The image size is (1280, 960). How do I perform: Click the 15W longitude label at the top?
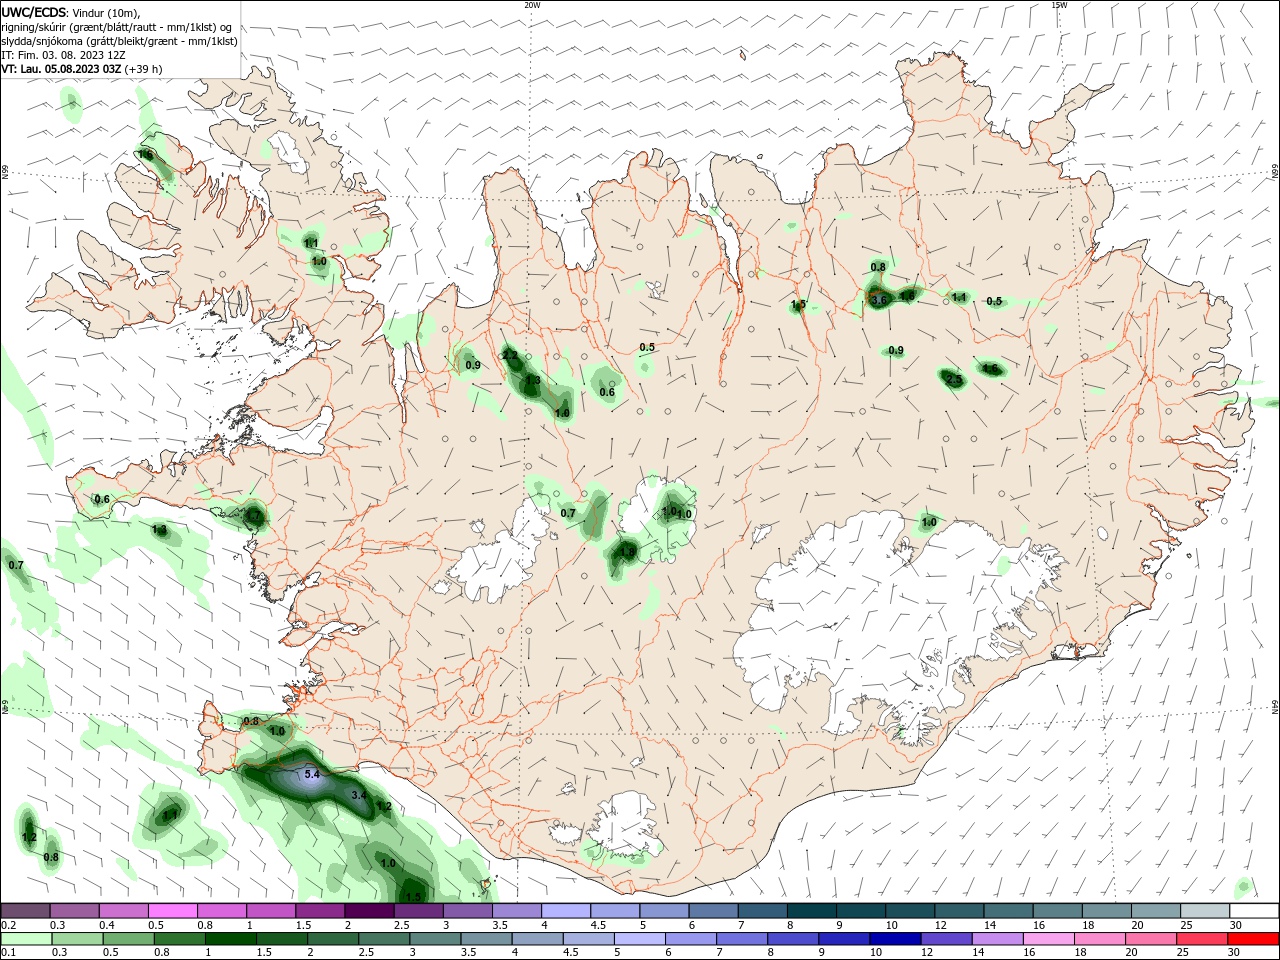coord(1059,5)
